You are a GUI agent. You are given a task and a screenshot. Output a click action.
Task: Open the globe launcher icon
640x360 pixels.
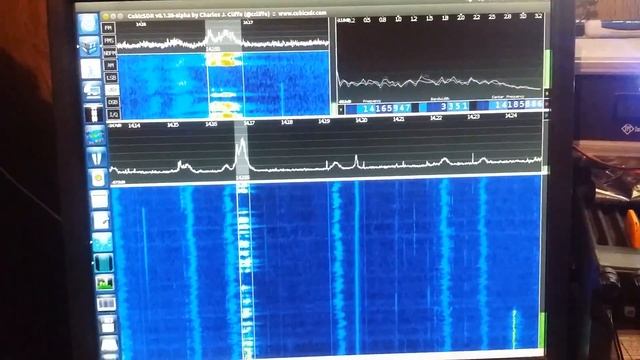(x=95, y=136)
